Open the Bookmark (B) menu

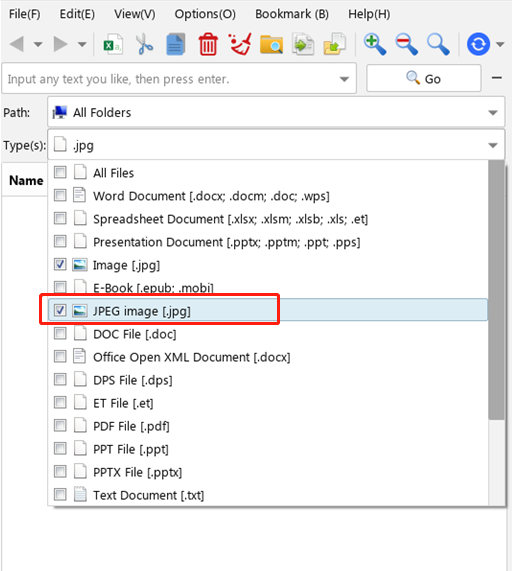point(292,14)
